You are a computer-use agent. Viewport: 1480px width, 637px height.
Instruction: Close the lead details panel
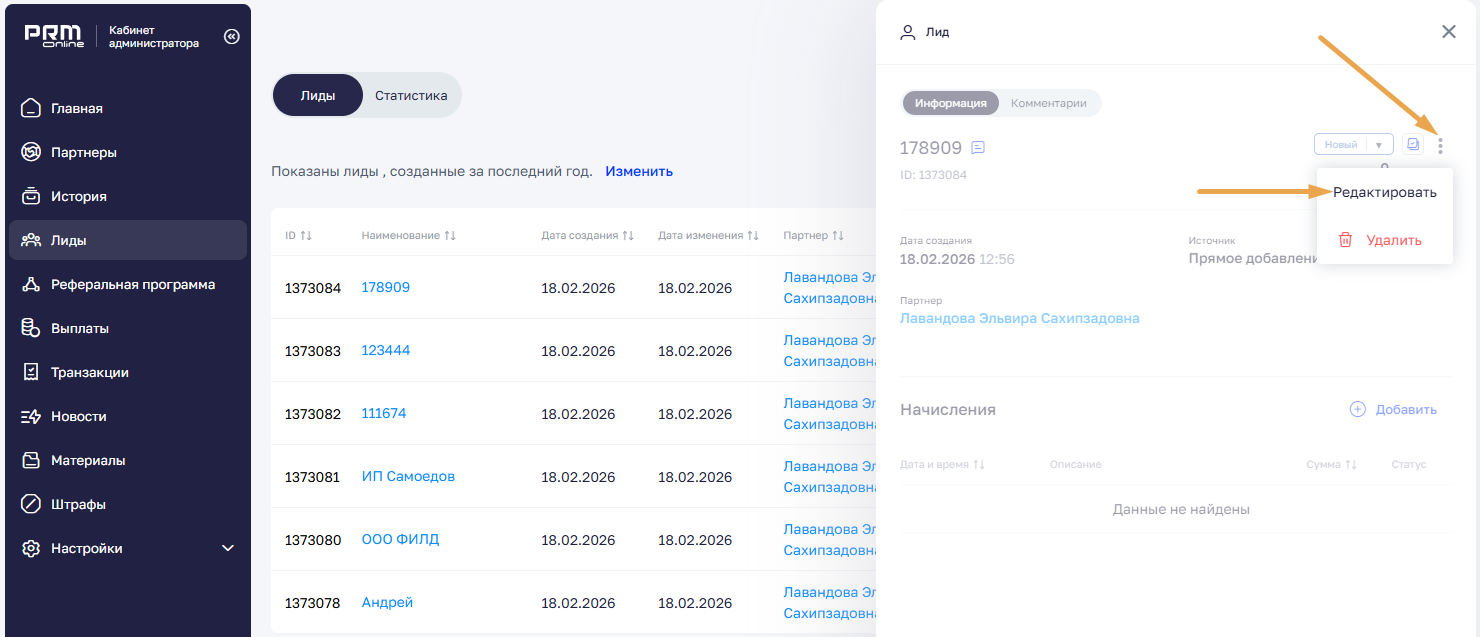click(x=1448, y=32)
